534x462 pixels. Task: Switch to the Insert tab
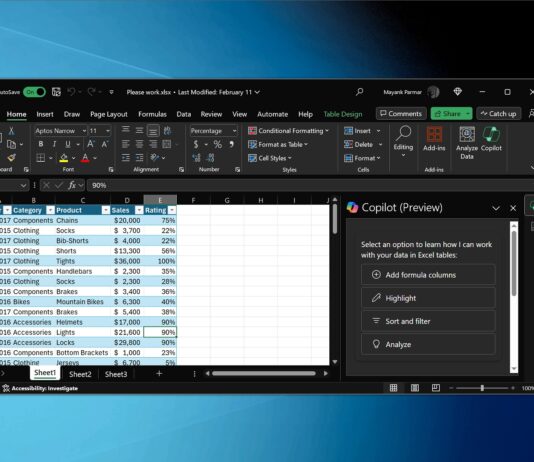(45, 114)
